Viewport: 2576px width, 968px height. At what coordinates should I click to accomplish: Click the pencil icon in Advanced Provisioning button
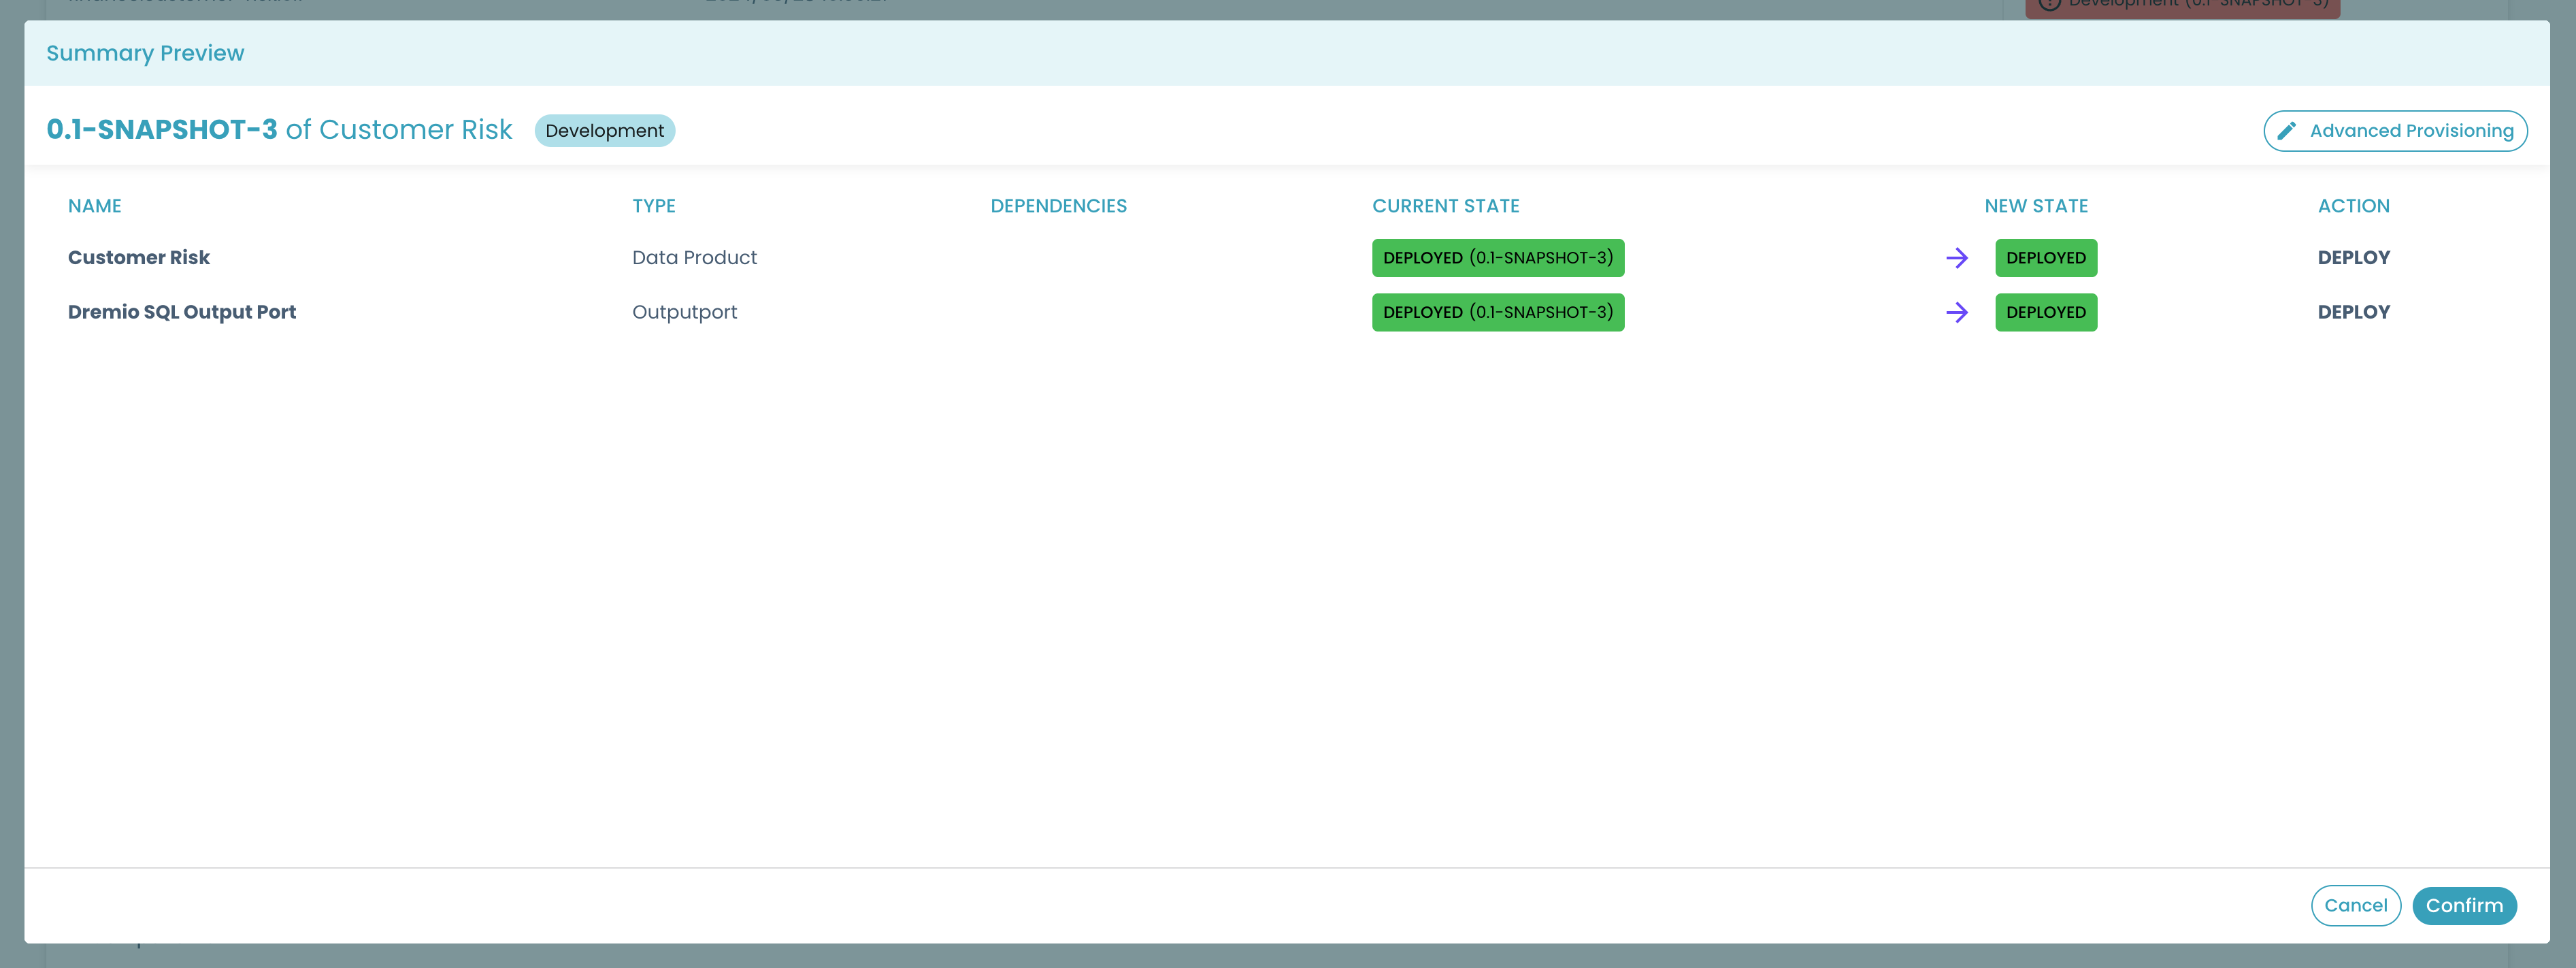(x=2287, y=130)
